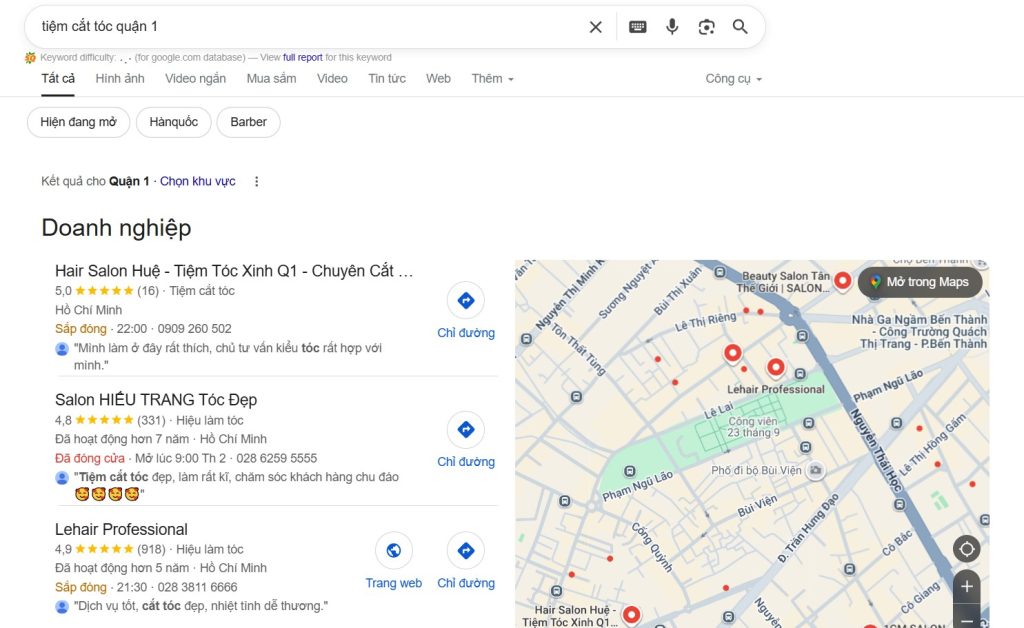
Task: Get directions icon for Lehair Professional
Action: tap(466, 551)
